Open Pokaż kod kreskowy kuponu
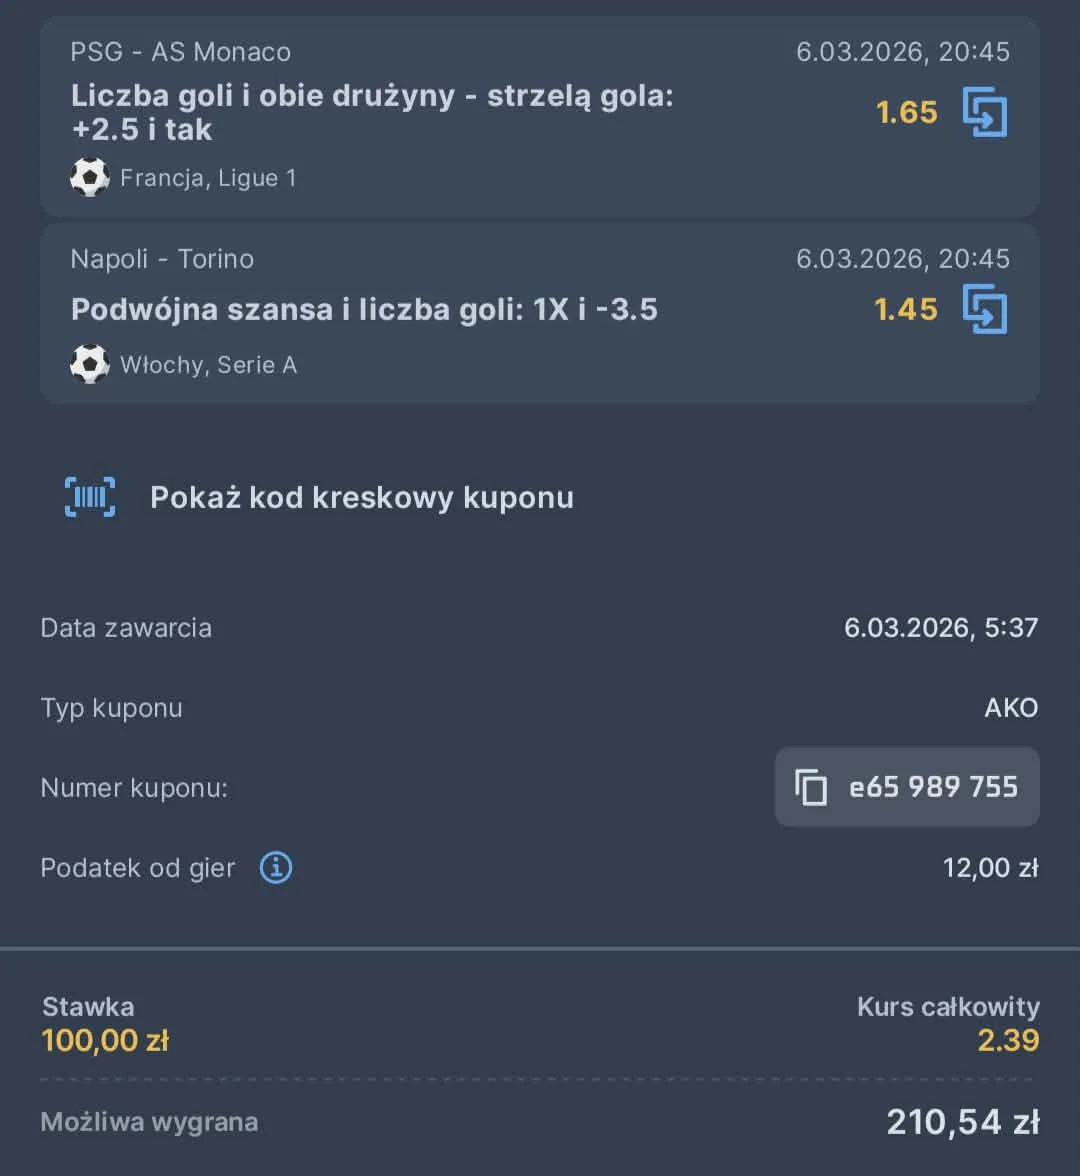Viewport: 1080px width, 1176px height. [x=361, y=497]
